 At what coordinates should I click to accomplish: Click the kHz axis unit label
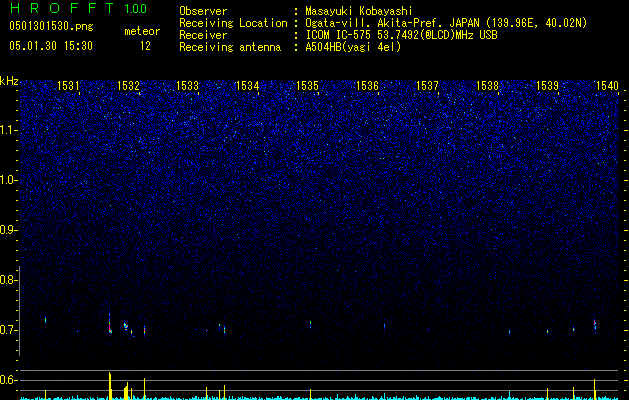pos(9,81)
